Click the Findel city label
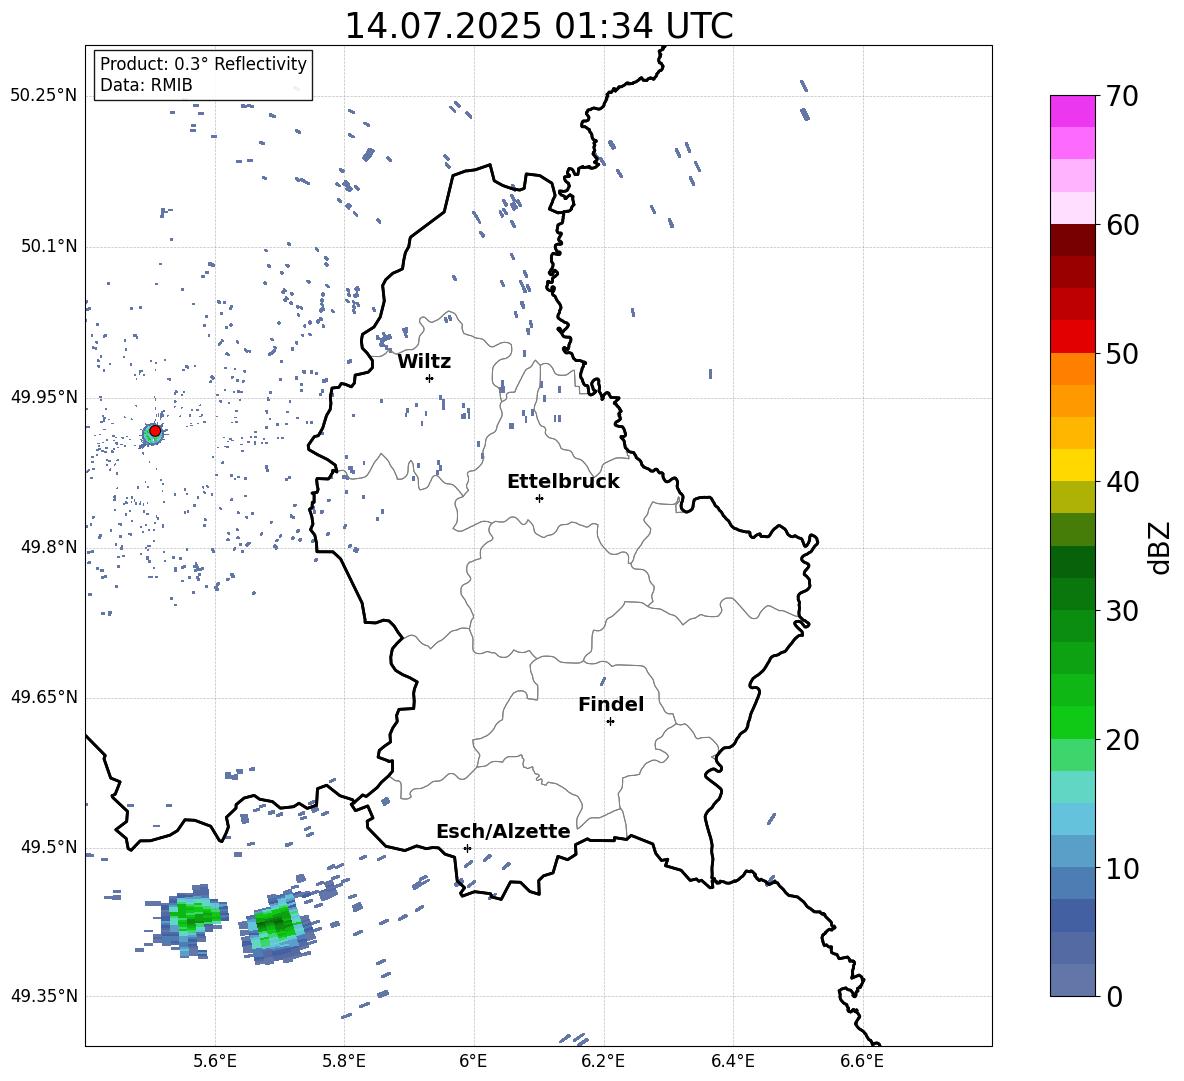Viewport: 1184px width, 1081px height. [x=611, y=704]
